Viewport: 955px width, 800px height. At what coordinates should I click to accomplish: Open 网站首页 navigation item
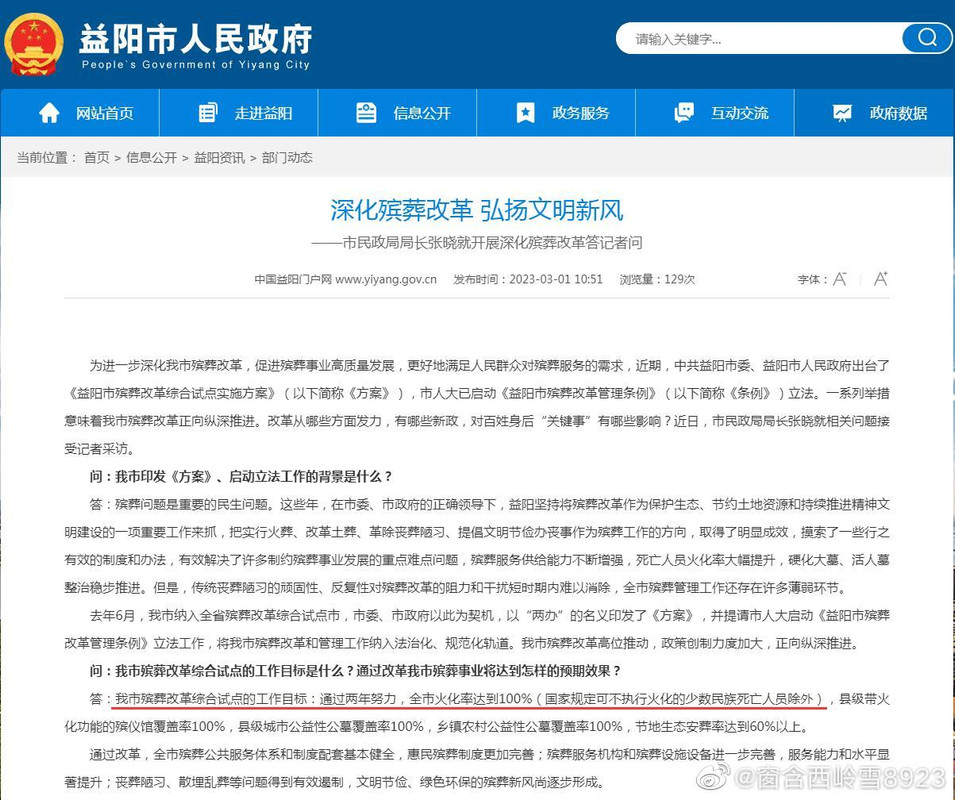[80, 113]
